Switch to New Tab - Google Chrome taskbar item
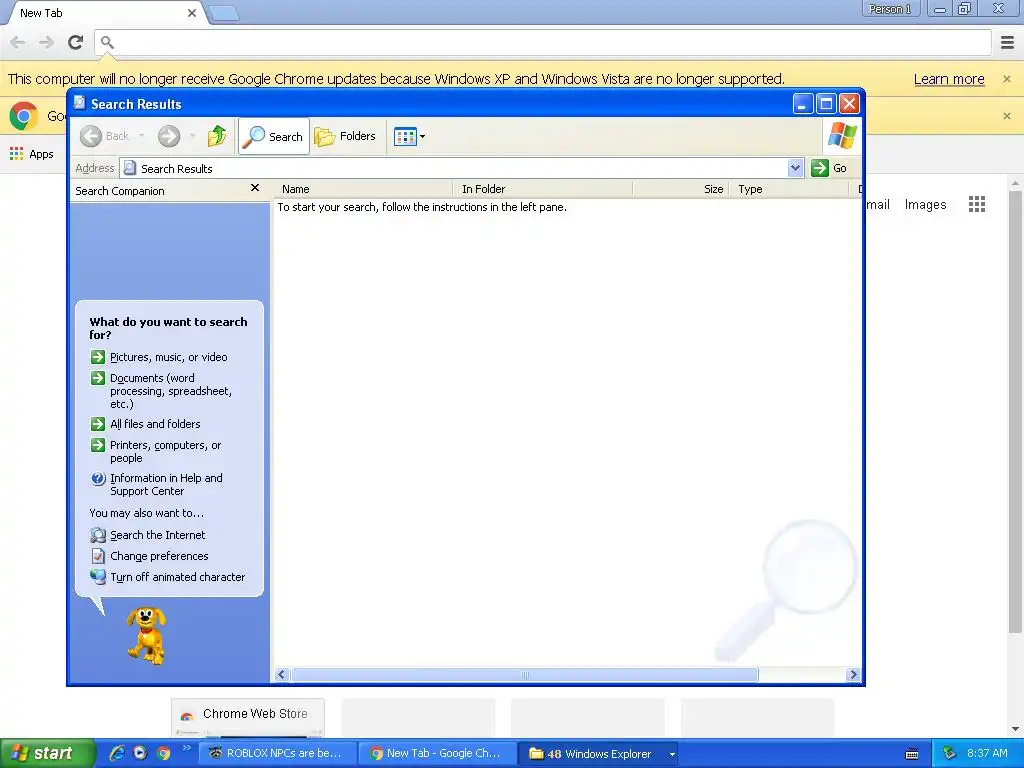The width and height of the screenshot is (1024, 768). pos(436,754)
